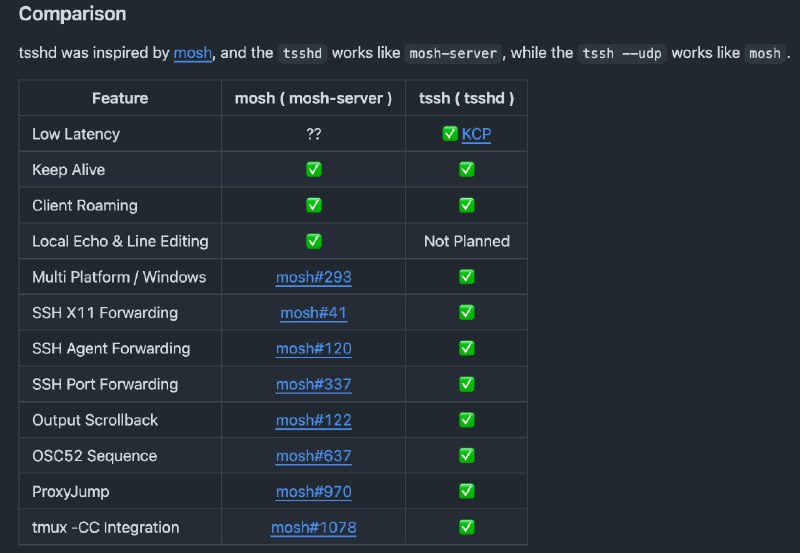Click the Not Planned cell
This screenshot has width=800, height=553.
coord(467,241)
